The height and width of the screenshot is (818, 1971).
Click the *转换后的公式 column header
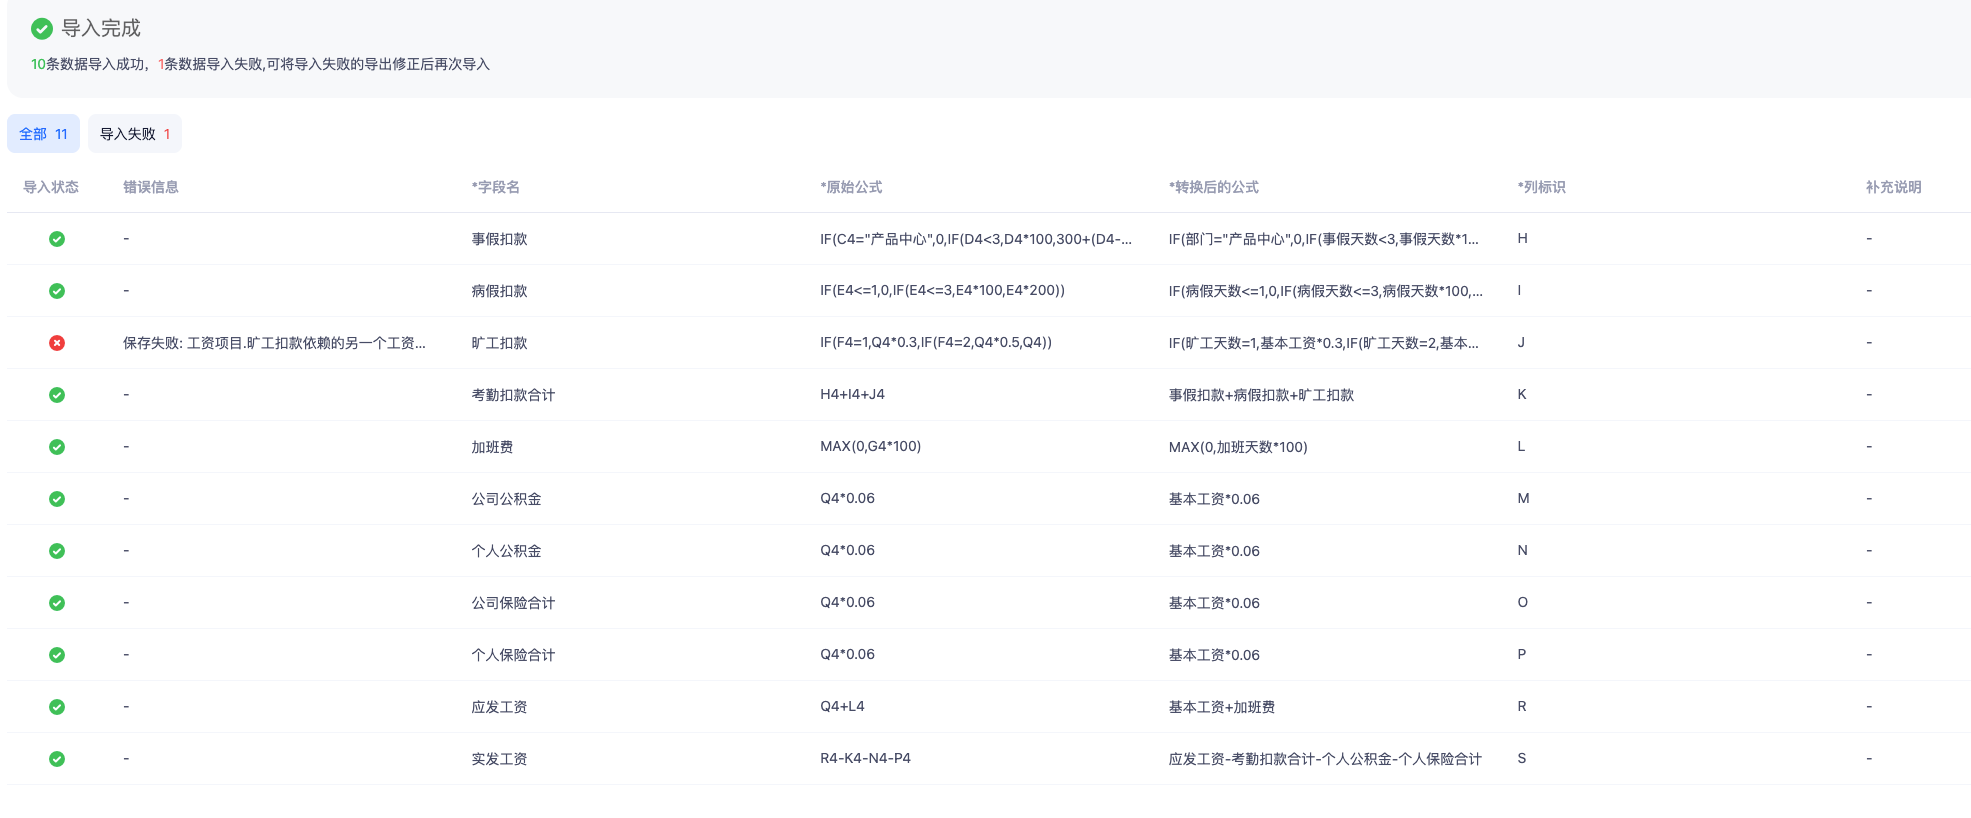click(1213, 187)
